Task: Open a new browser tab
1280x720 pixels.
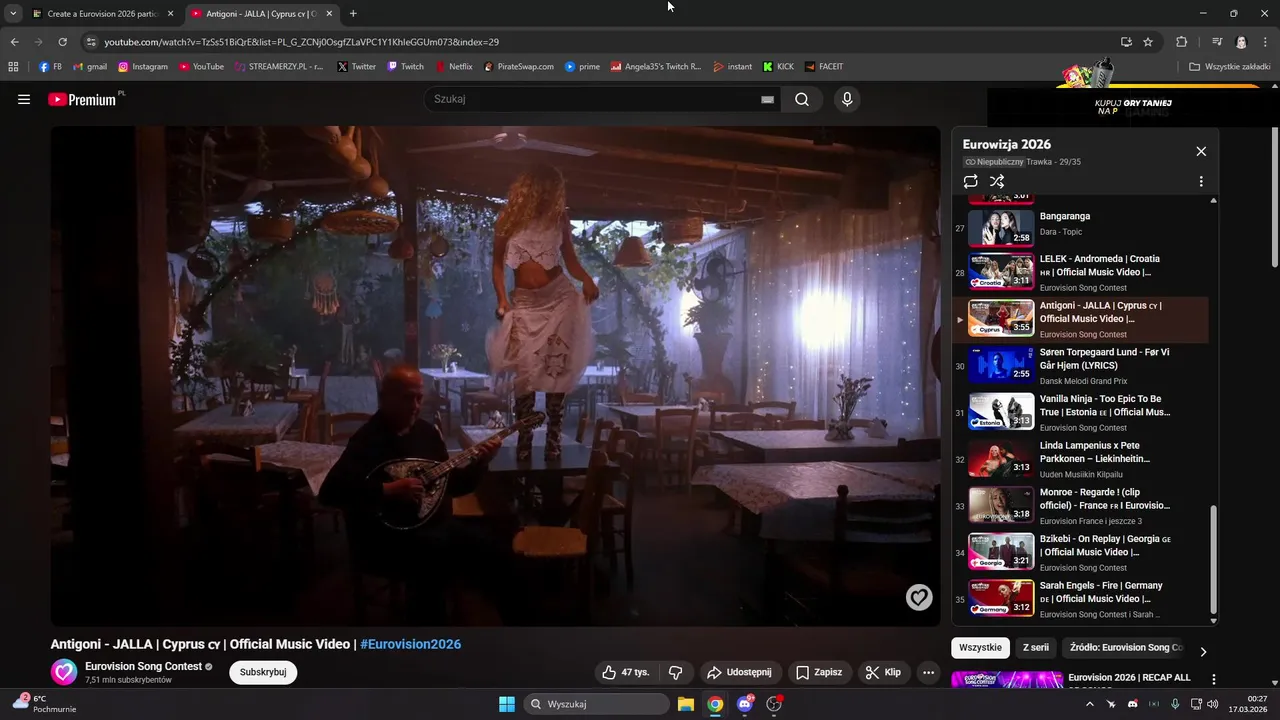Action: pyautogui.click(x=353, y=14)
